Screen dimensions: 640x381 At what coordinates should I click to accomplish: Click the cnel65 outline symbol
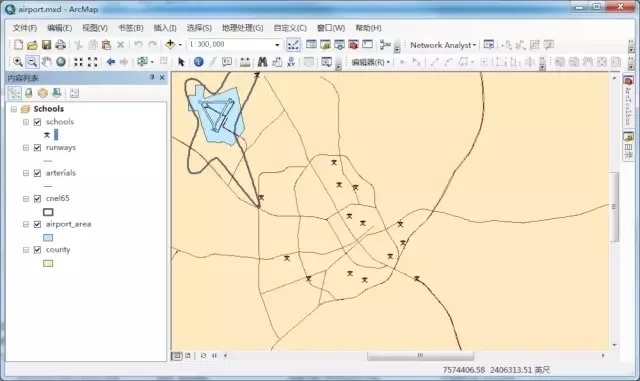click(48, 212)
